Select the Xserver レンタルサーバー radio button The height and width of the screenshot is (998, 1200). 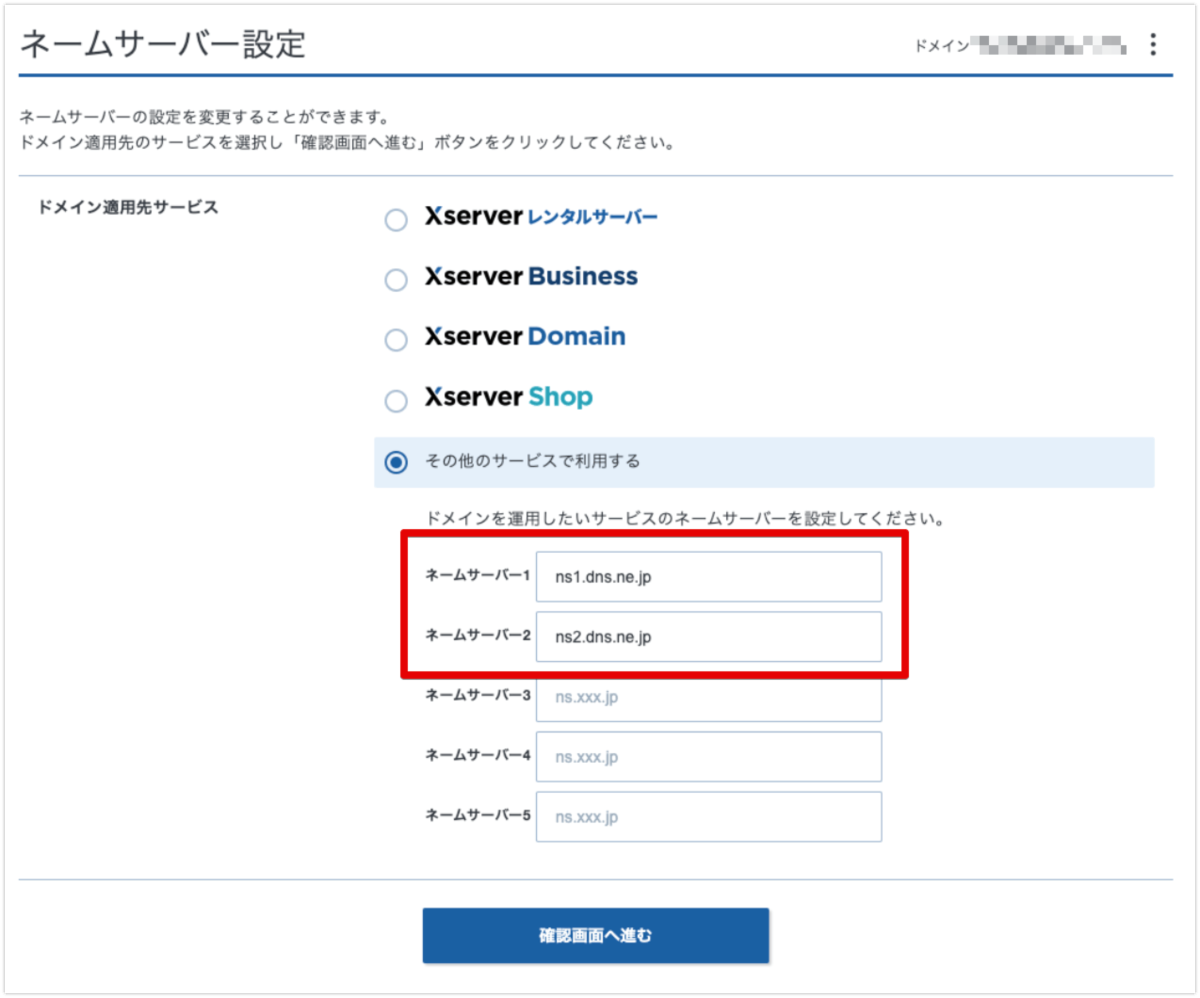pos(395,219)
